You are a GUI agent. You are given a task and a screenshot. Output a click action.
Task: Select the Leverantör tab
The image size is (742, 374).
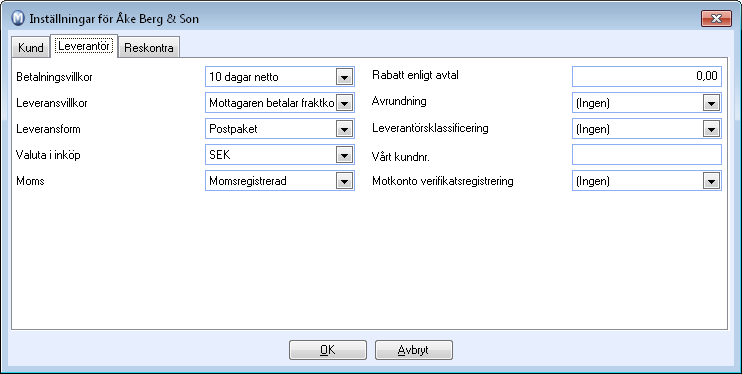coord(84,46)
